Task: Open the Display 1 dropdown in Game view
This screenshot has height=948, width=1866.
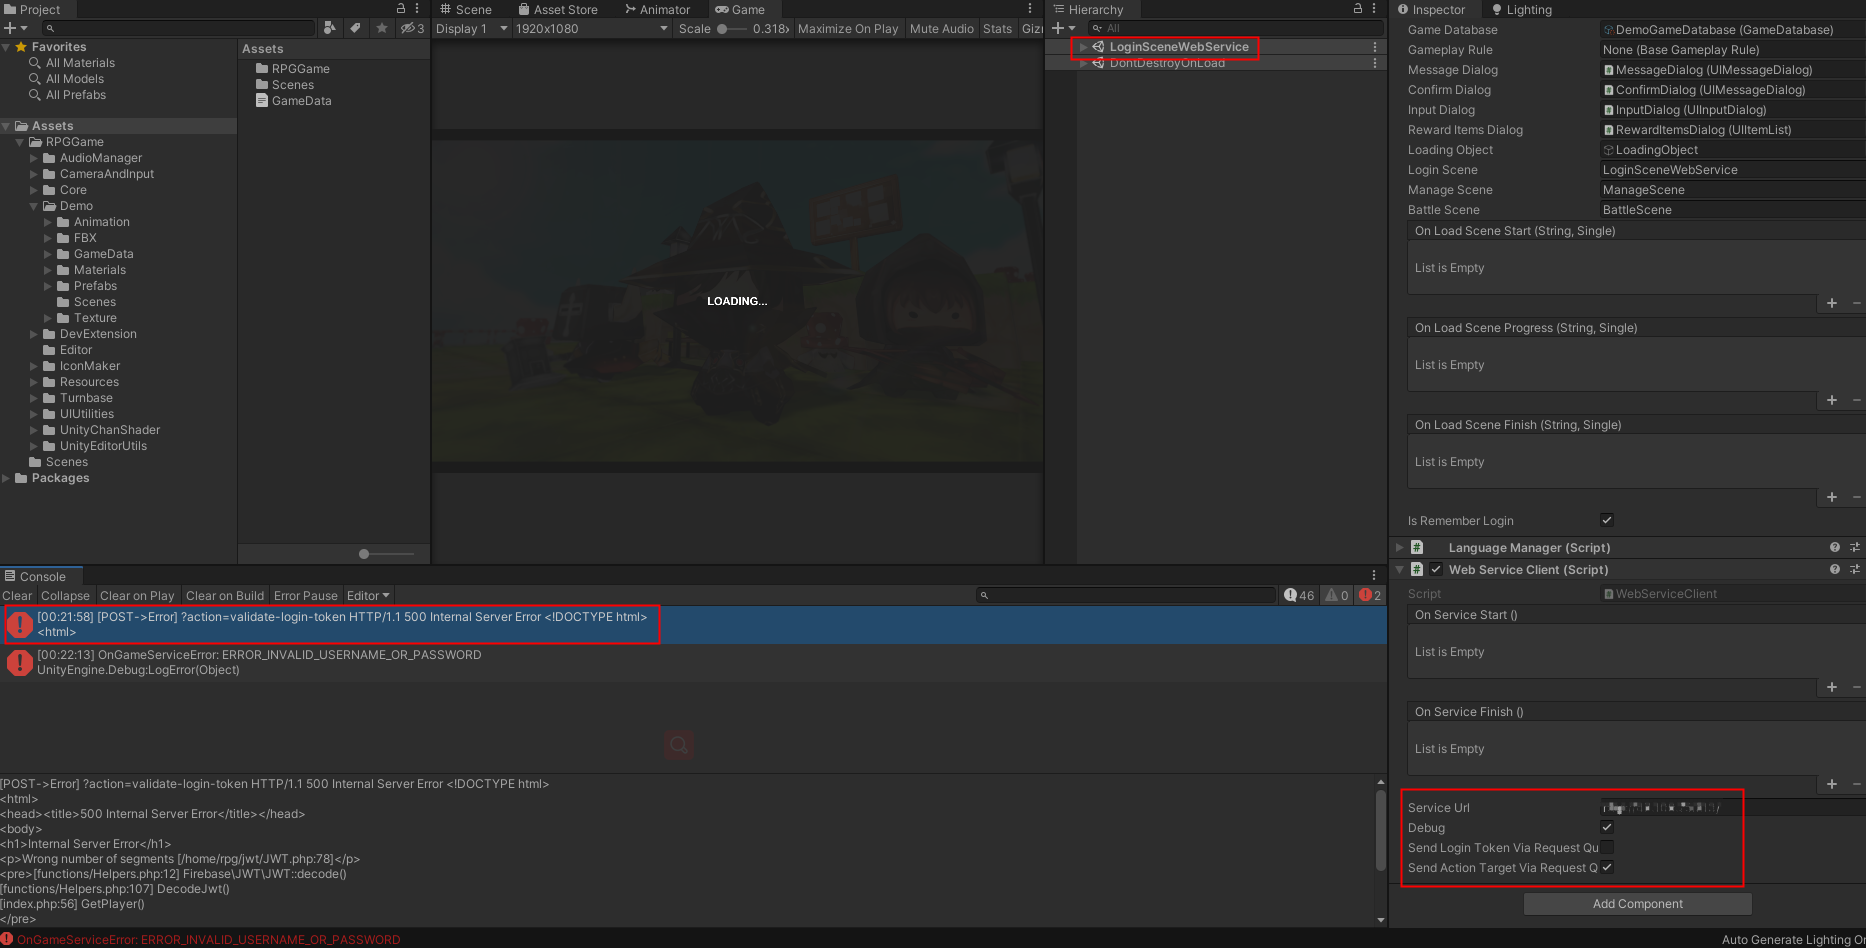Action: pos(470,28)
